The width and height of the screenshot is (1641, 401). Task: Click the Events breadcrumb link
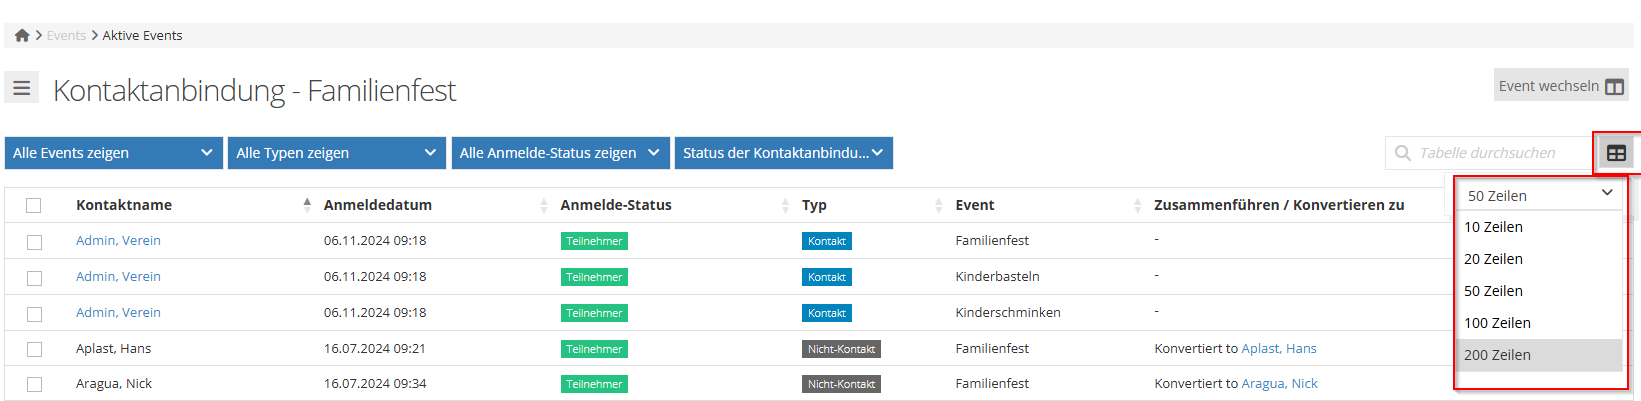(66, 35)
